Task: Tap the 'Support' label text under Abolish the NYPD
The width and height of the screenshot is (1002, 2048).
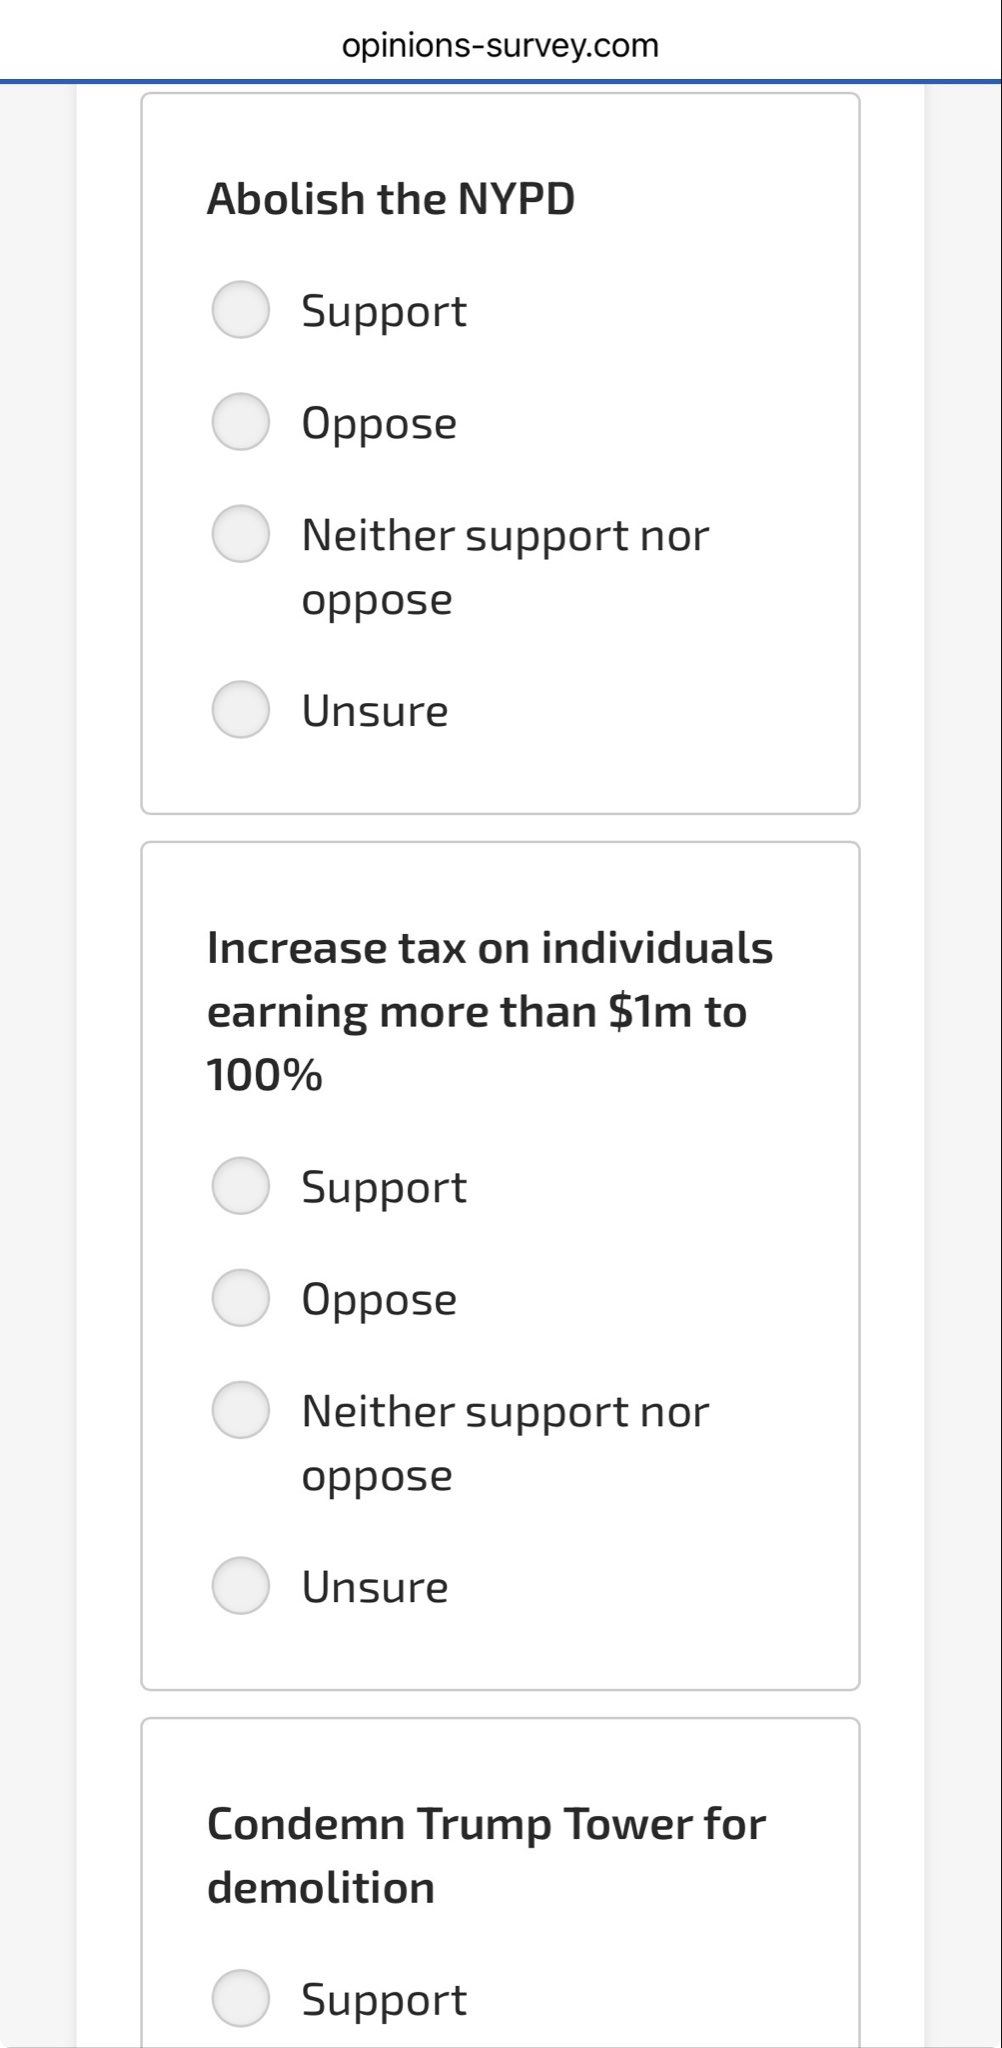Action: tap(384, 312)
